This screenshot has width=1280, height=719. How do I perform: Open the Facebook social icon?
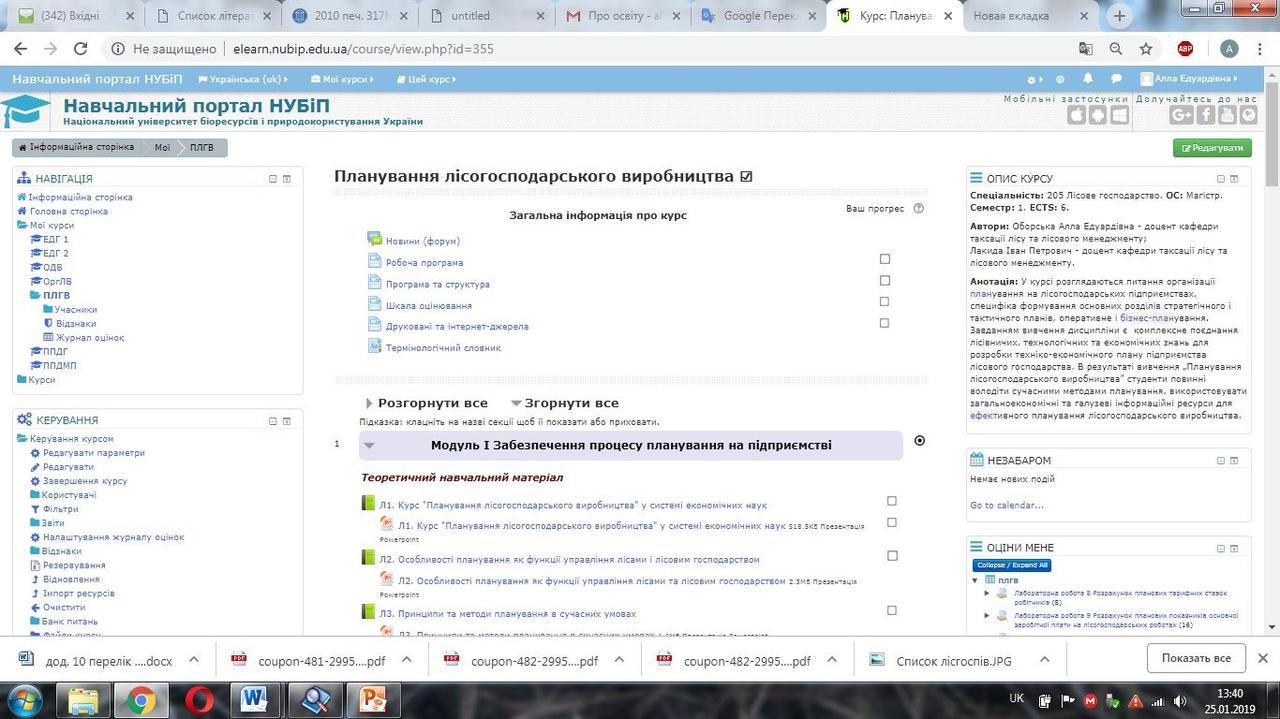(1206, 115)
